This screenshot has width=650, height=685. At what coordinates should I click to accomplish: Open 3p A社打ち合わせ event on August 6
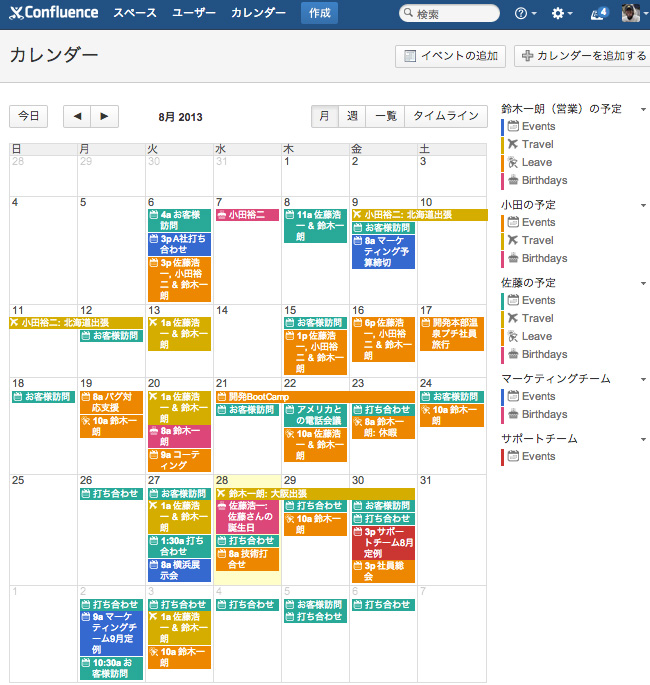click(x=180, y=244)
